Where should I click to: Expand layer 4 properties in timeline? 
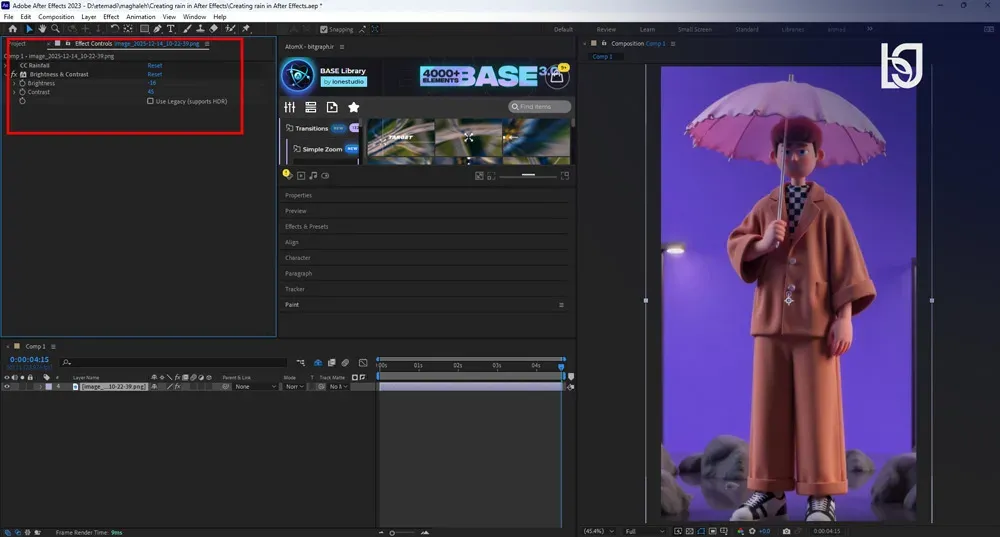click(x=41, y=386)
